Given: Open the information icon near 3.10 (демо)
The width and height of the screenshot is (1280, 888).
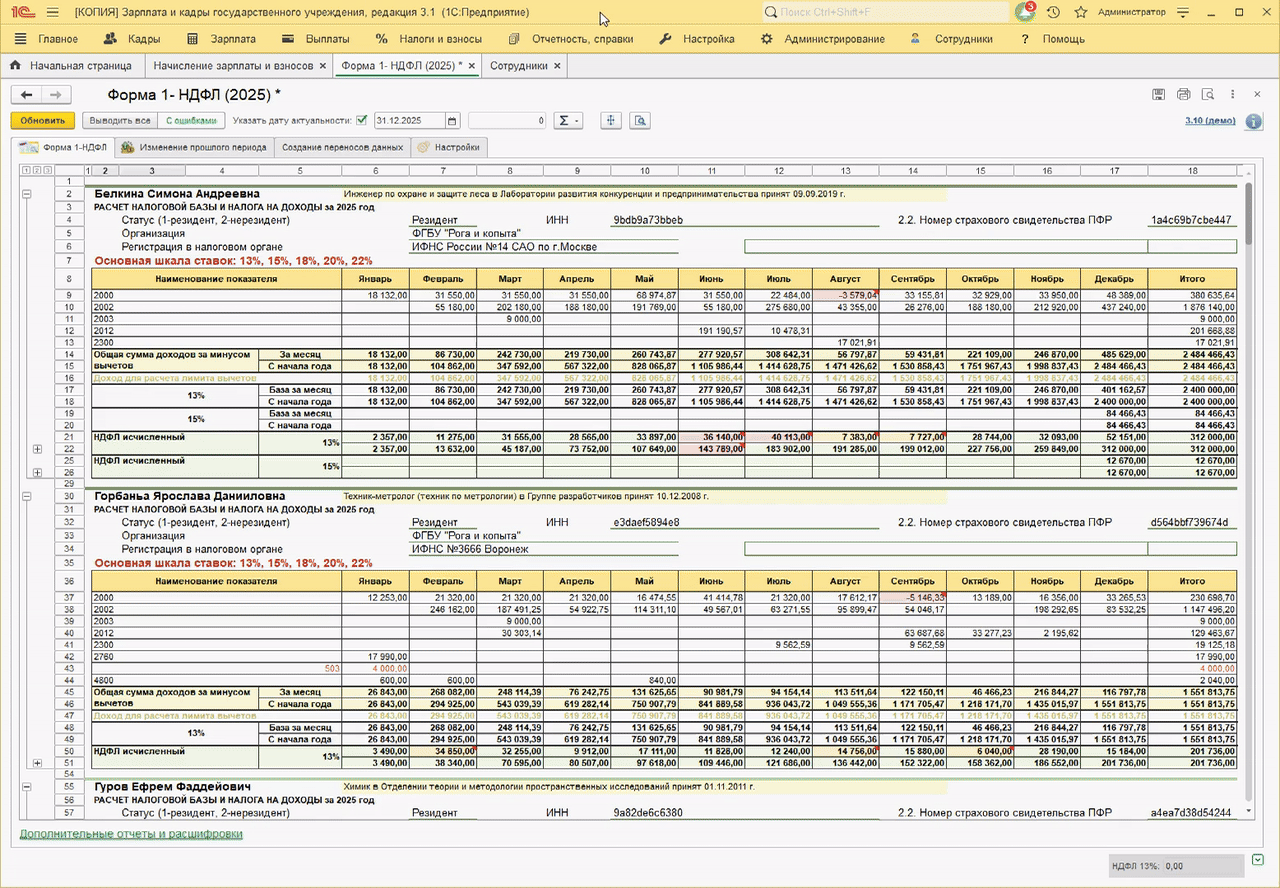Looking at the screenshot, I should click(1252, 121).
